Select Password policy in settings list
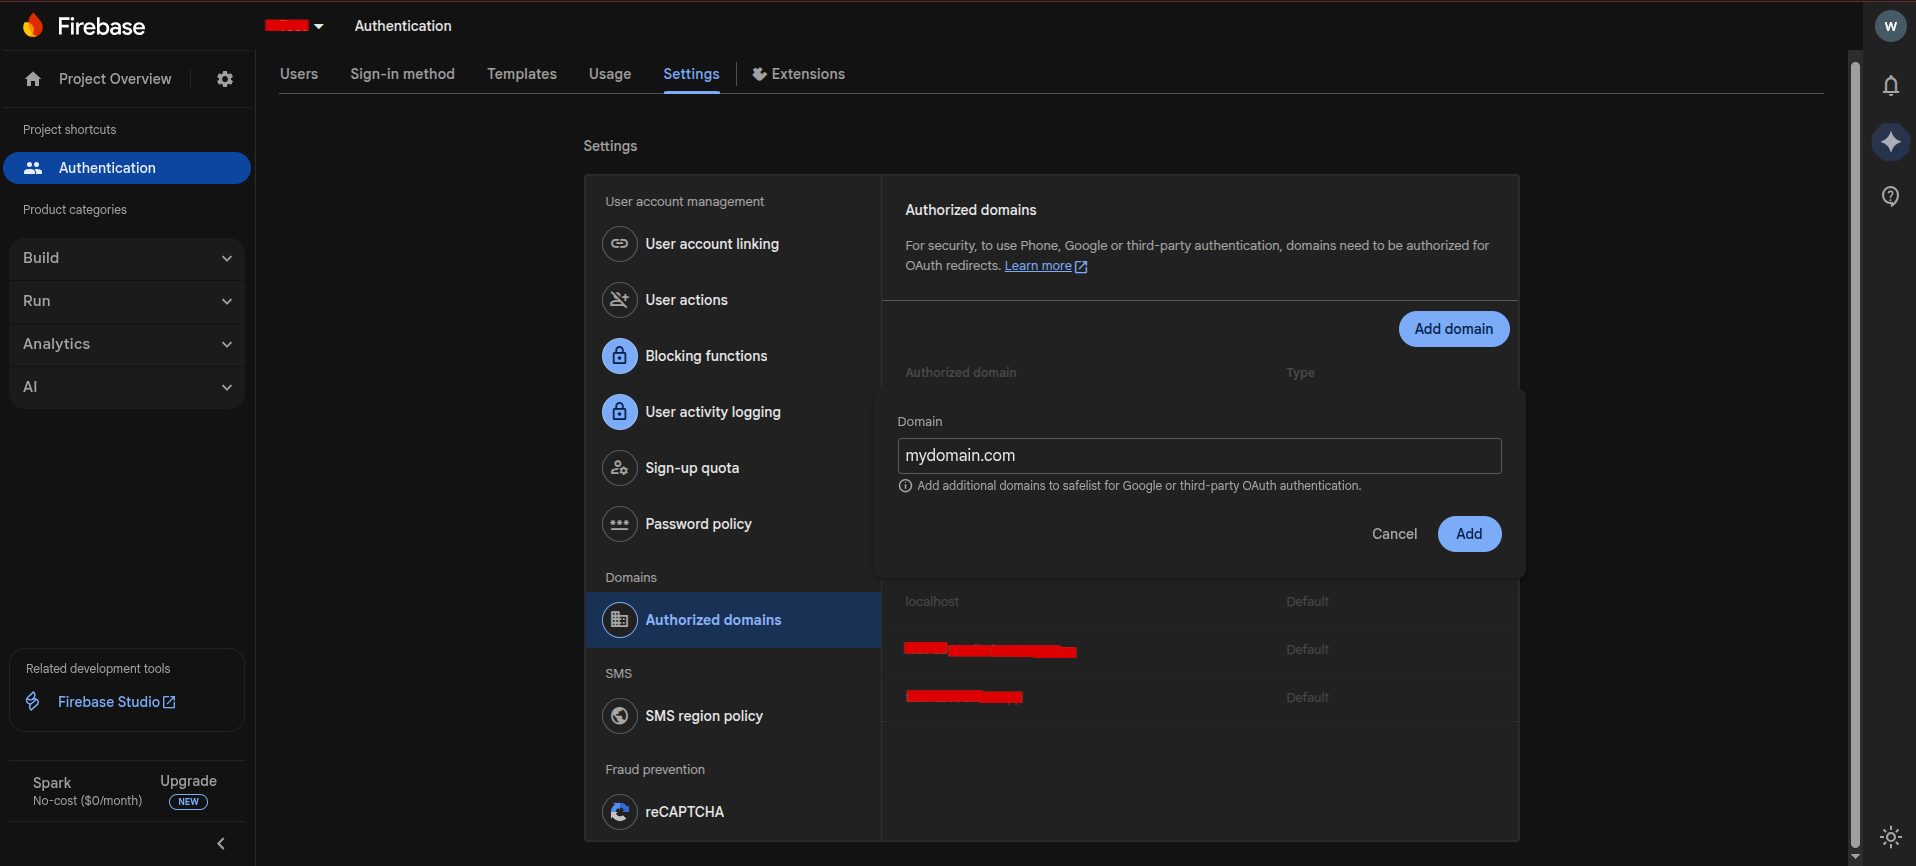1916x866 pixels. 698,524
